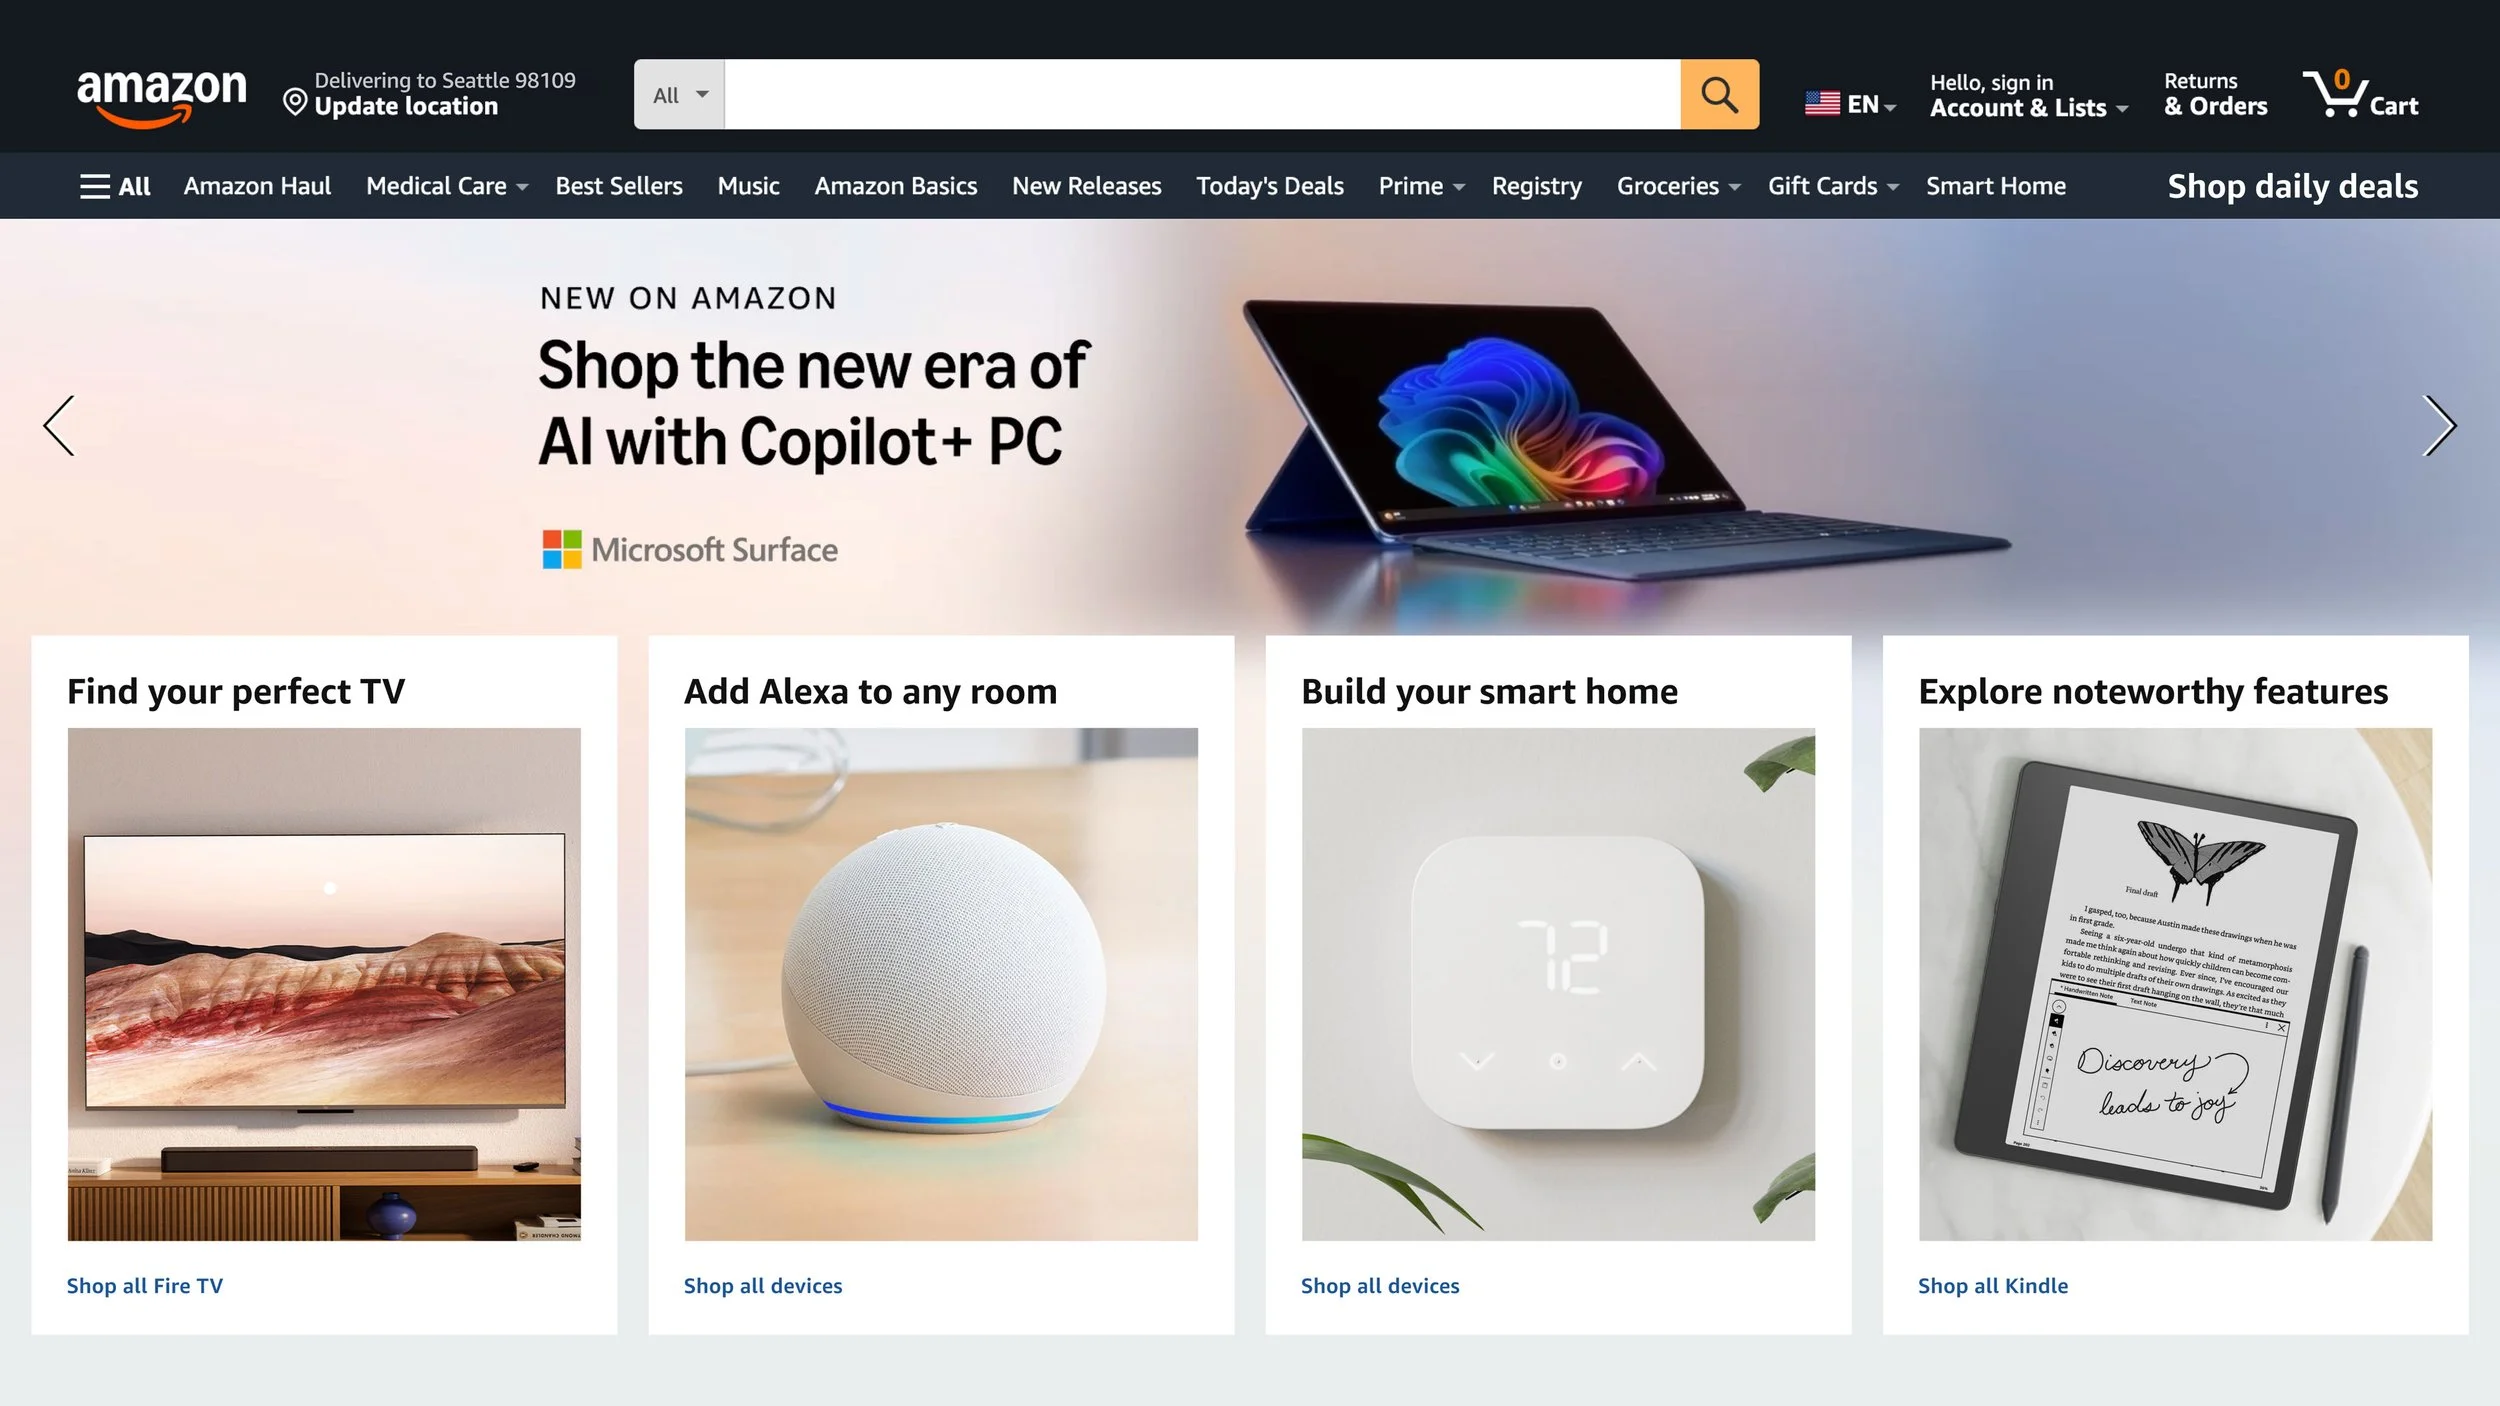2500x1406 pixels.
Task: Expand the Gift Cards dropdown
Action: (1833, 186)
